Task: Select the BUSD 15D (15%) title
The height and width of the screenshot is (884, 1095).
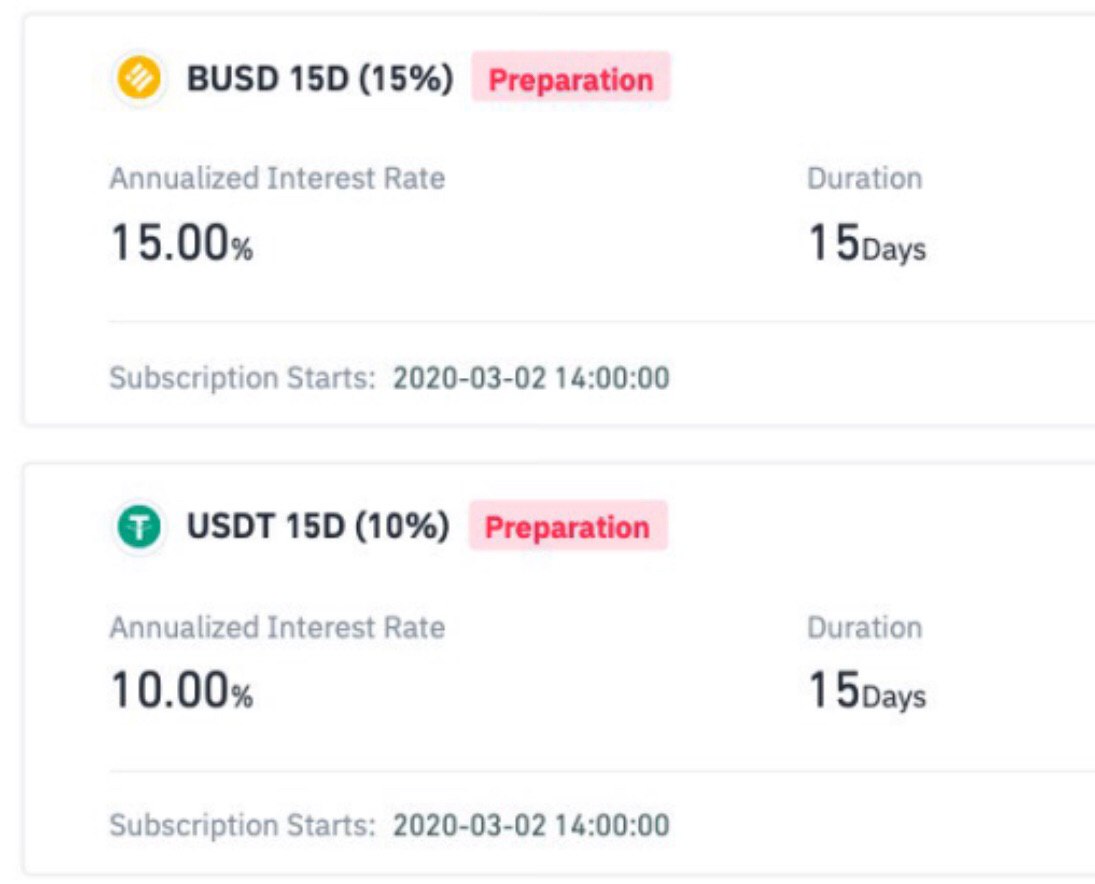Action: (x=320, y=78)
